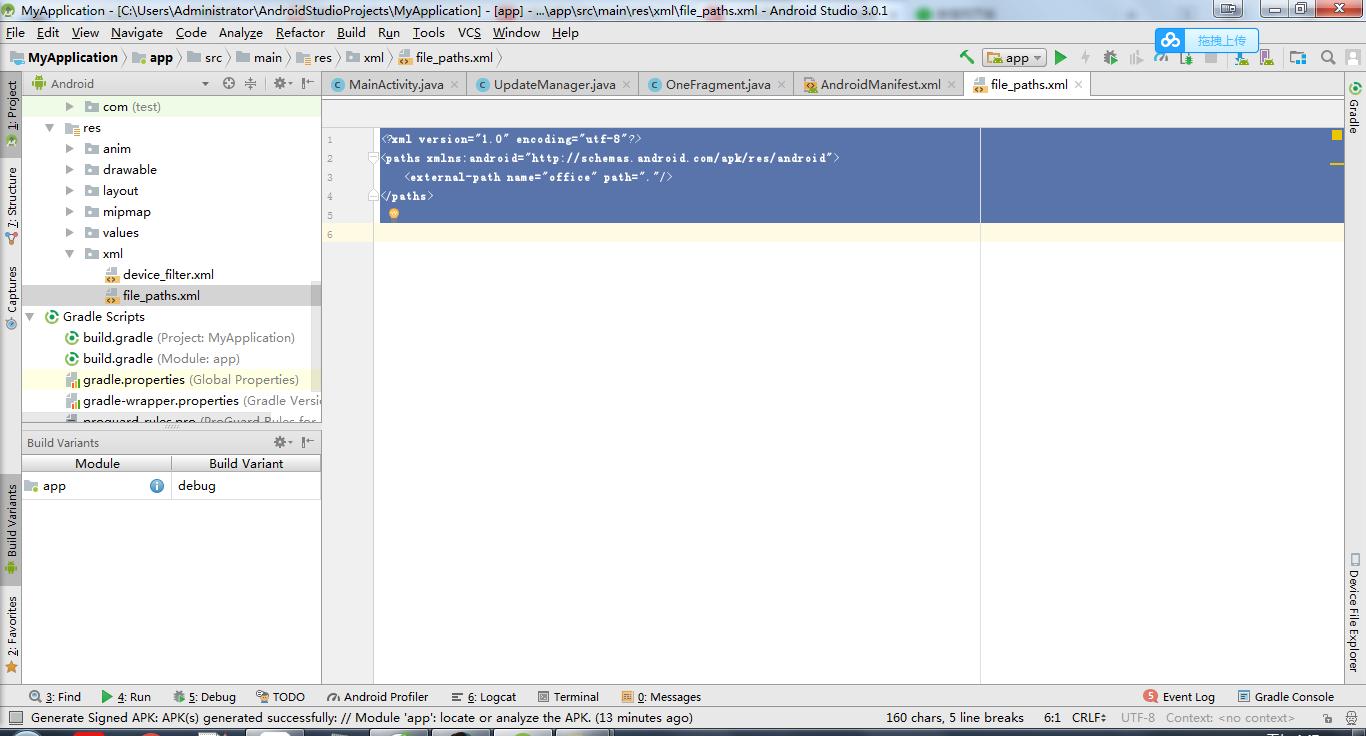Open the Refactor menu

[300, 32]
